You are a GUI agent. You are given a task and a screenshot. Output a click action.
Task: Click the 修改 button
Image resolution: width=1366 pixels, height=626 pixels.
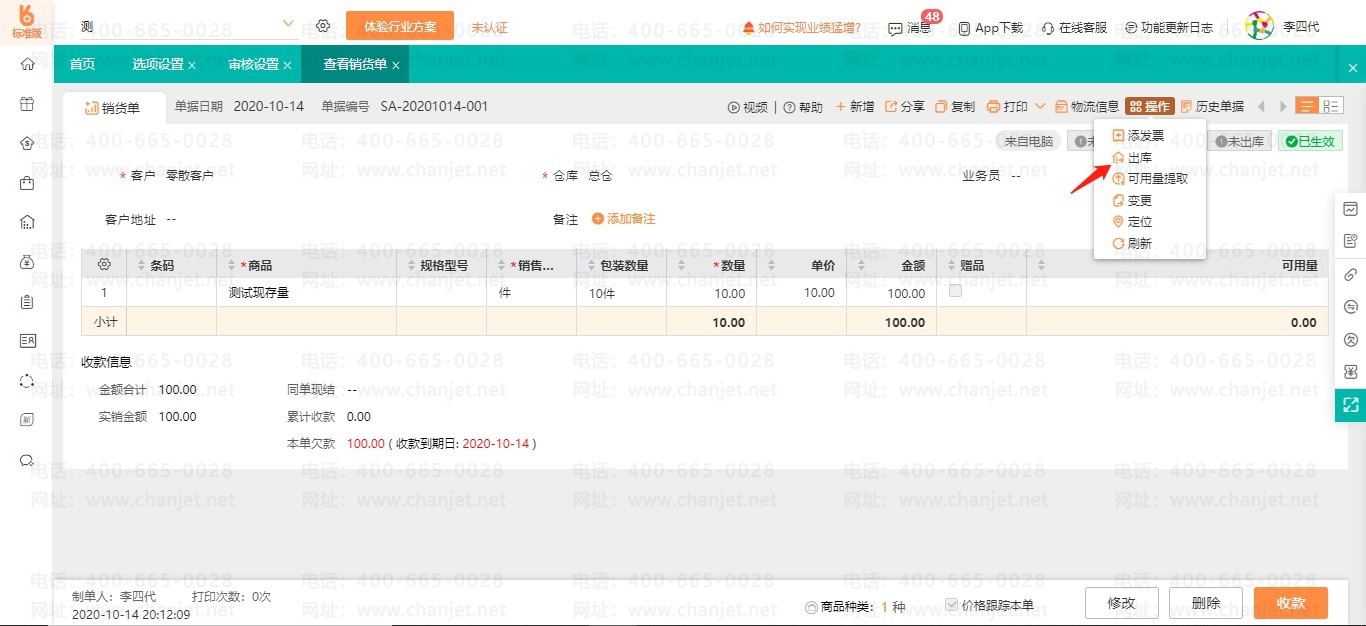coord(1121,603)
